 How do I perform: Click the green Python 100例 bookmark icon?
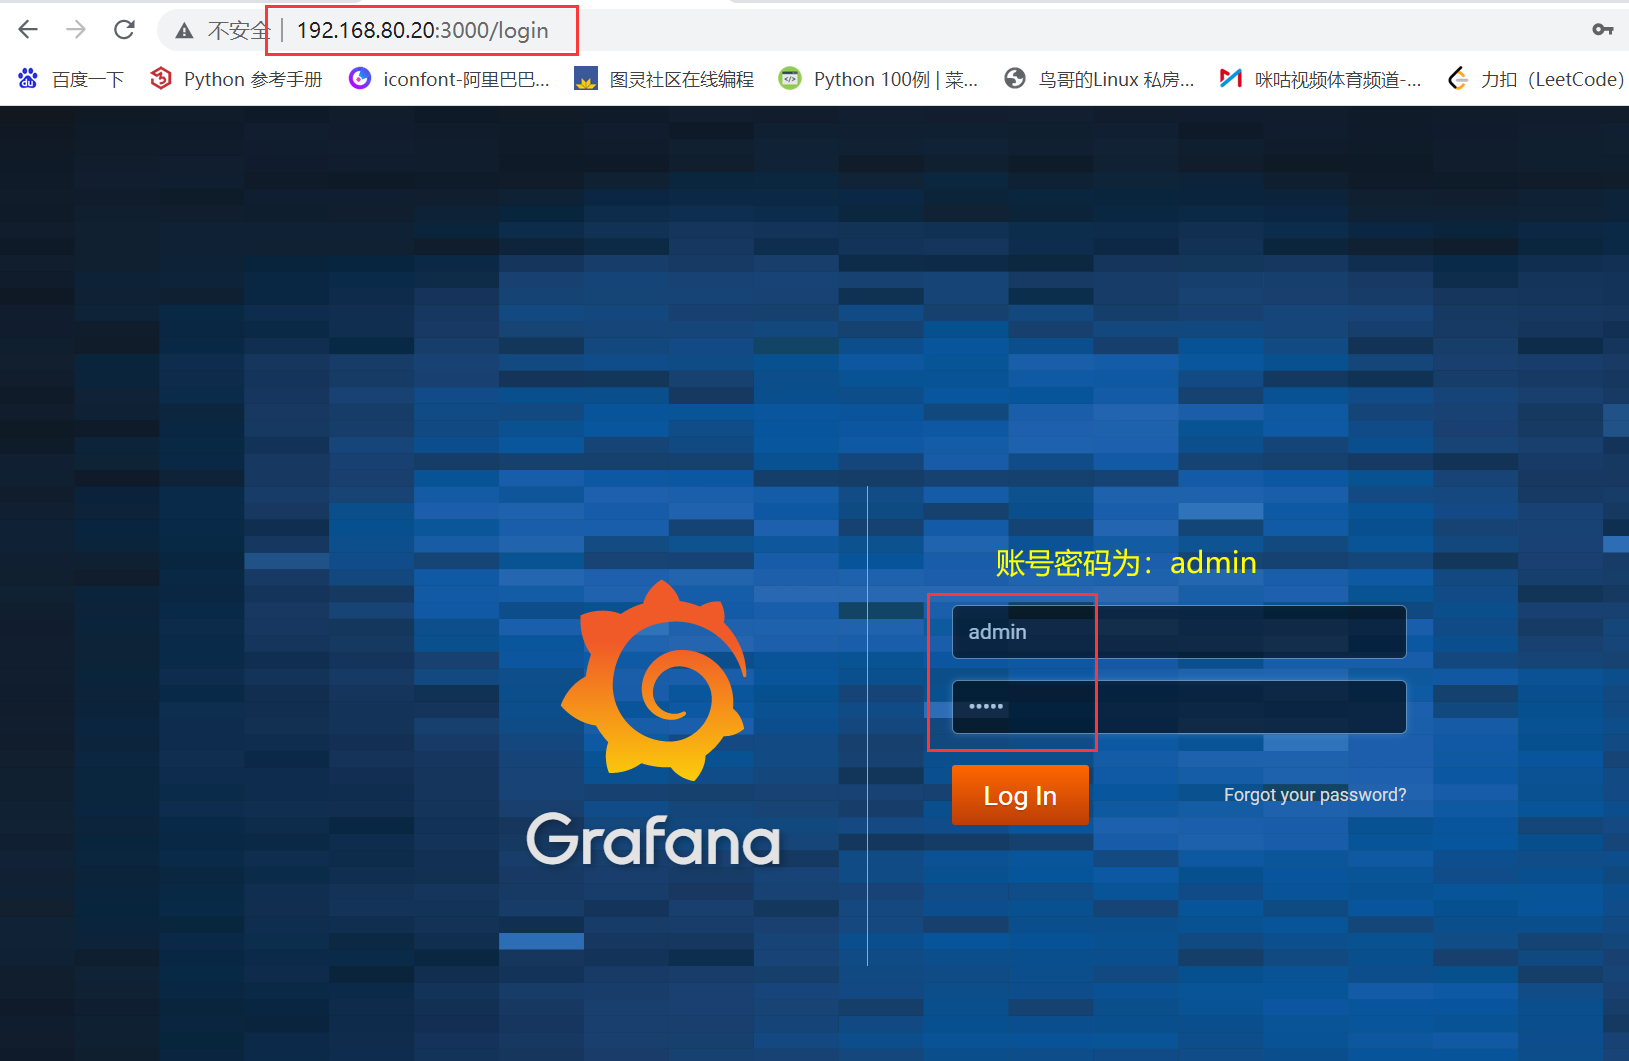coord(790,78)
